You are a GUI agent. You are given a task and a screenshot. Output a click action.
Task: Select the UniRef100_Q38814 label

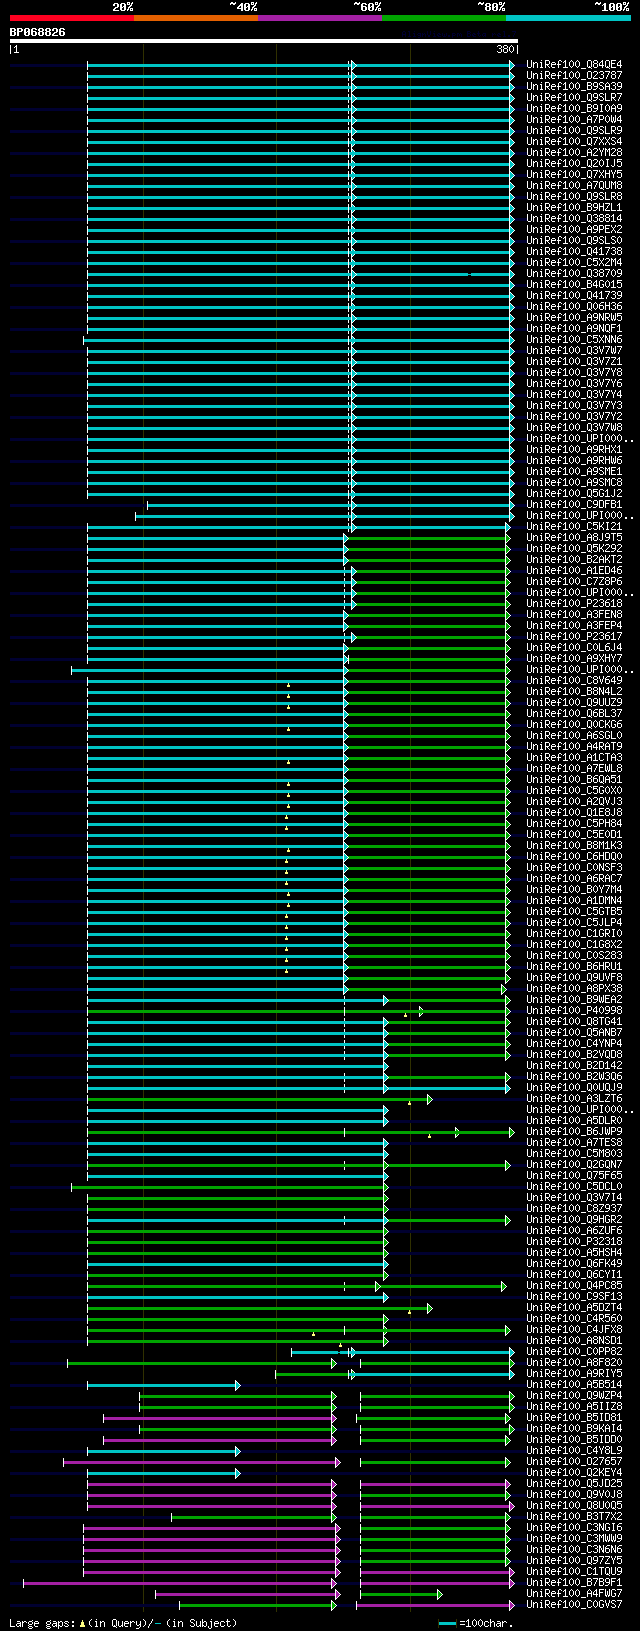click(574, 219)
